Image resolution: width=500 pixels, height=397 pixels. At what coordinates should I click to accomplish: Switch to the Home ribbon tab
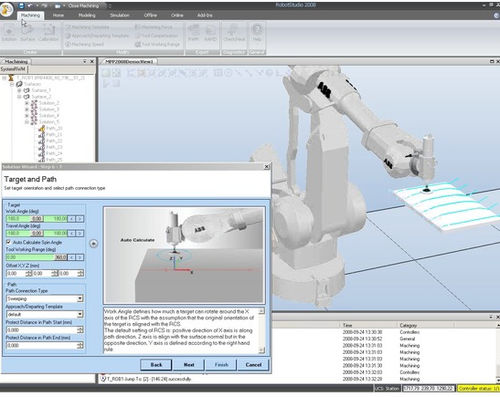(x=58, y=15)
